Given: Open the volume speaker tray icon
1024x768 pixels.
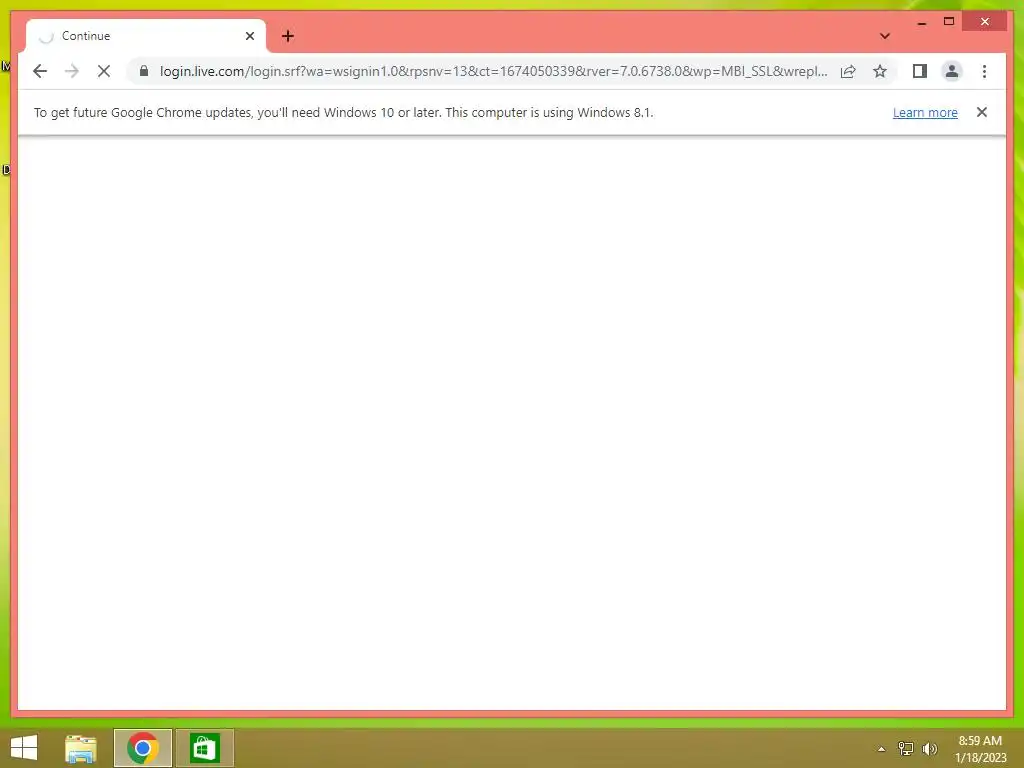Looking at the screenshot, I should [930, 748].
